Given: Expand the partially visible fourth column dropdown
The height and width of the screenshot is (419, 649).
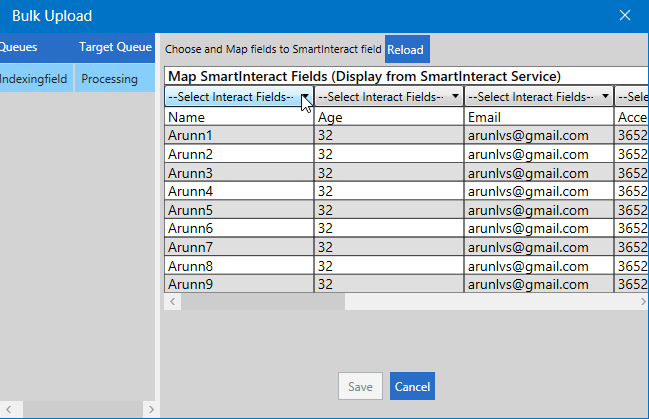Looking at the screenshot, I should pyautogui.click(x=630, y=97).
